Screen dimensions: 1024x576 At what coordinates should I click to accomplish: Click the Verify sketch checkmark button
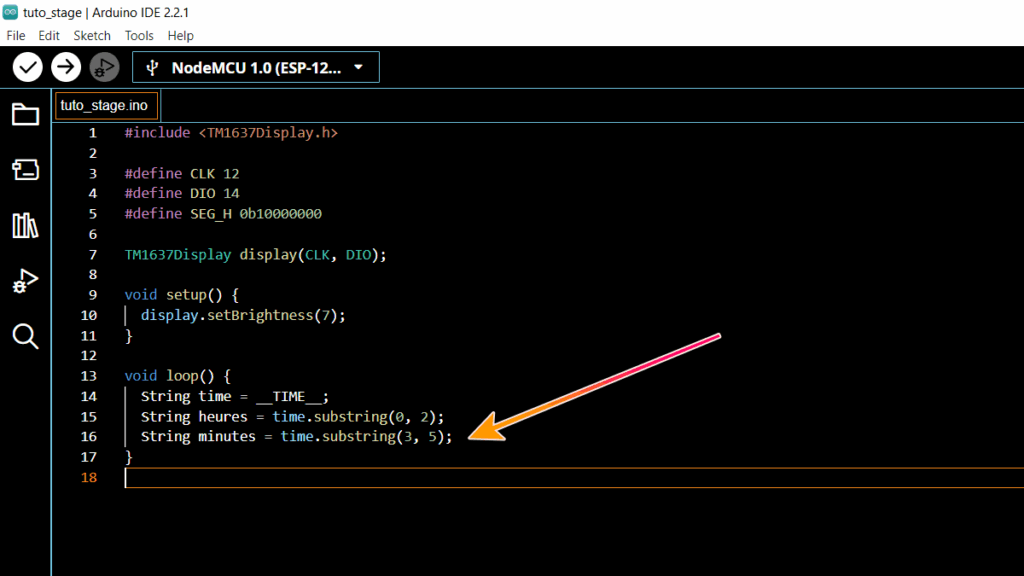point(27,67)
